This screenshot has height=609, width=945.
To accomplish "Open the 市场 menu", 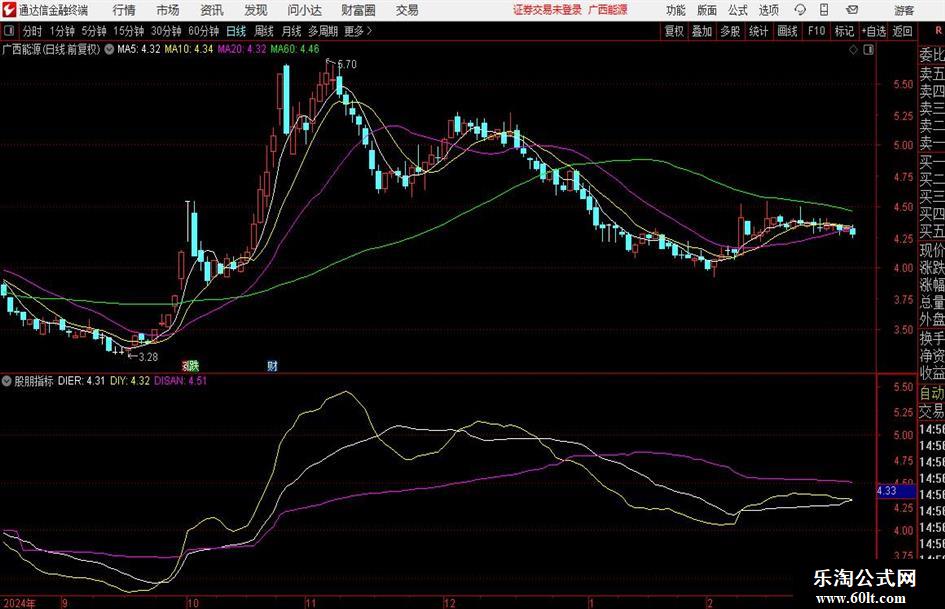I will coord(168,10).
